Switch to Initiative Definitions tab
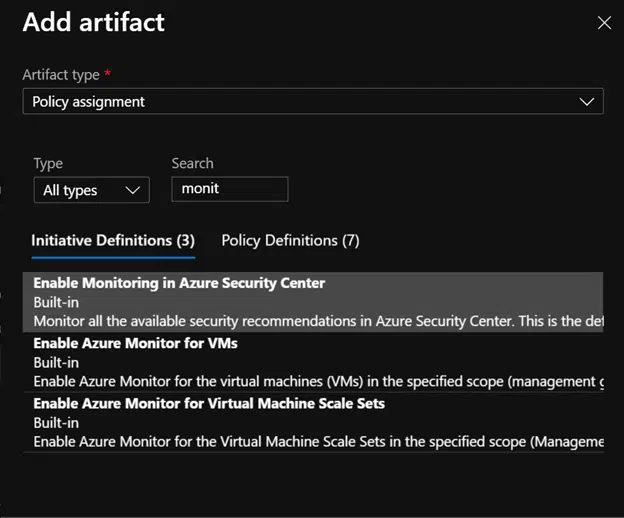The width and height of the screenshot is (624, 518). [113, 240]
